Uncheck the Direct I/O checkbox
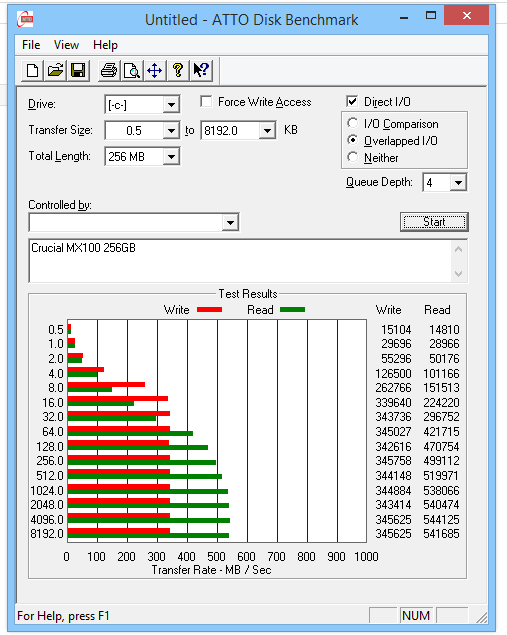Image resolution: width=507 pixels, height=635 pixels. click(352, 101)
